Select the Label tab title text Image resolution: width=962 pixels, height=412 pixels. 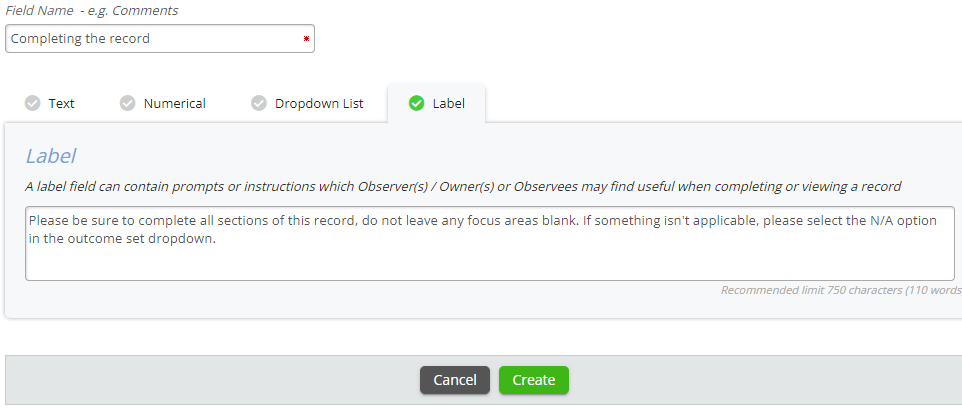[x=448, y=103]
